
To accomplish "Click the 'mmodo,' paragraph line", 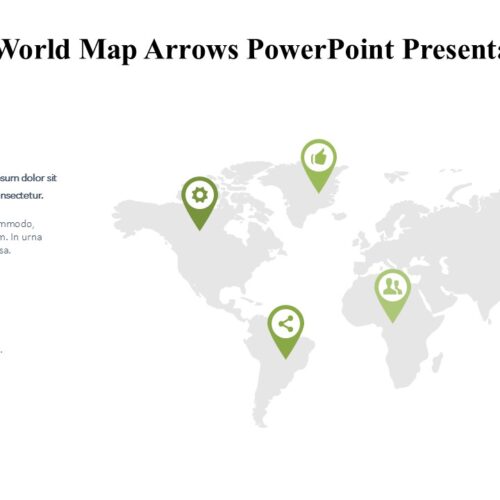I will click(x=17, y=224).
